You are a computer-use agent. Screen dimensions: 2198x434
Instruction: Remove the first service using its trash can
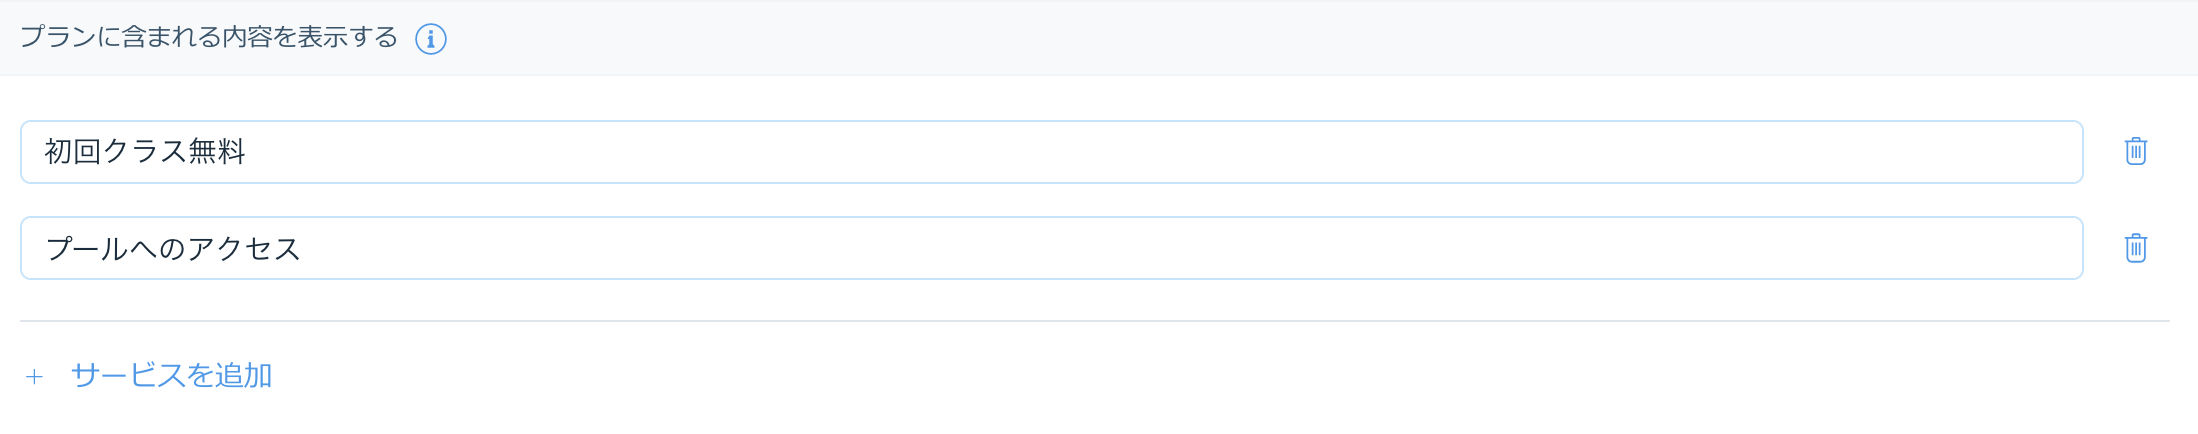pos(2135,151)
